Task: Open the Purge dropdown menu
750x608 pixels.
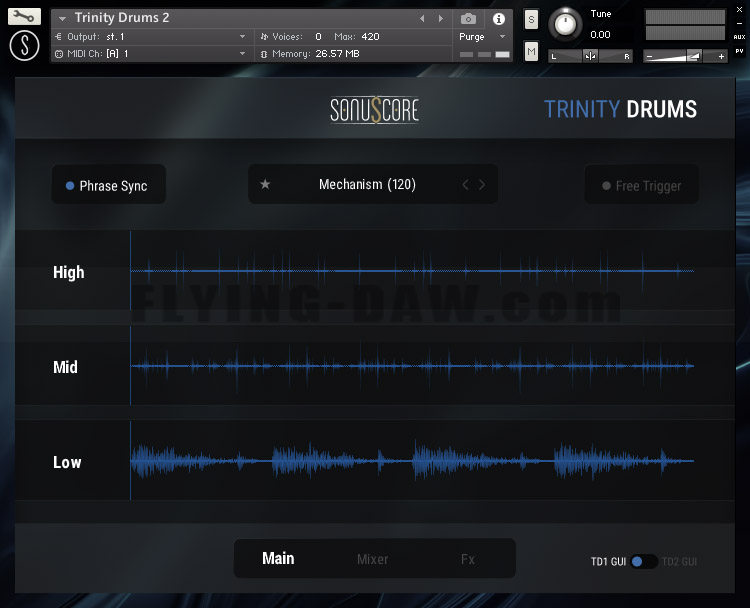Action: (502, 36)
